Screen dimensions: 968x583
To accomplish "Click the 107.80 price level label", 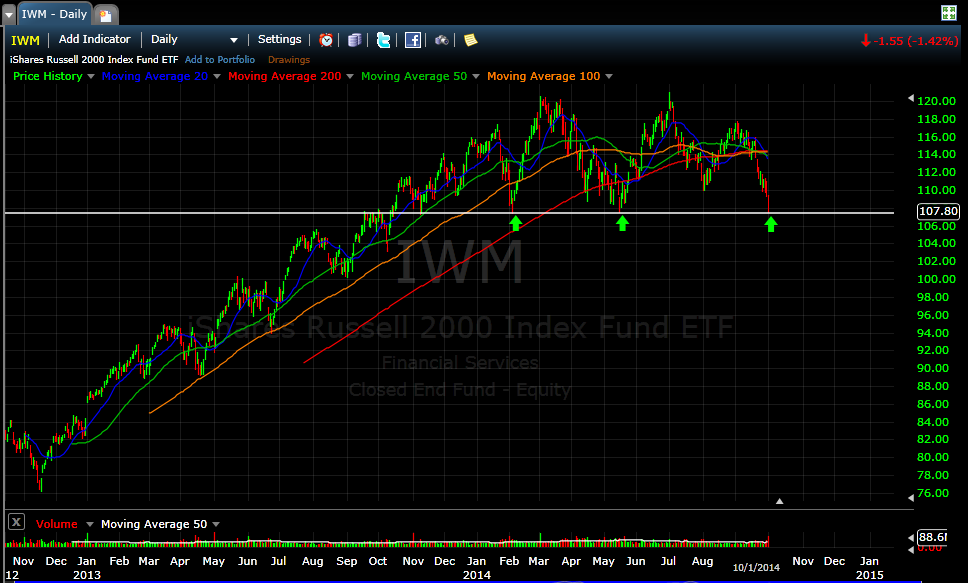I will pos(938,211).
